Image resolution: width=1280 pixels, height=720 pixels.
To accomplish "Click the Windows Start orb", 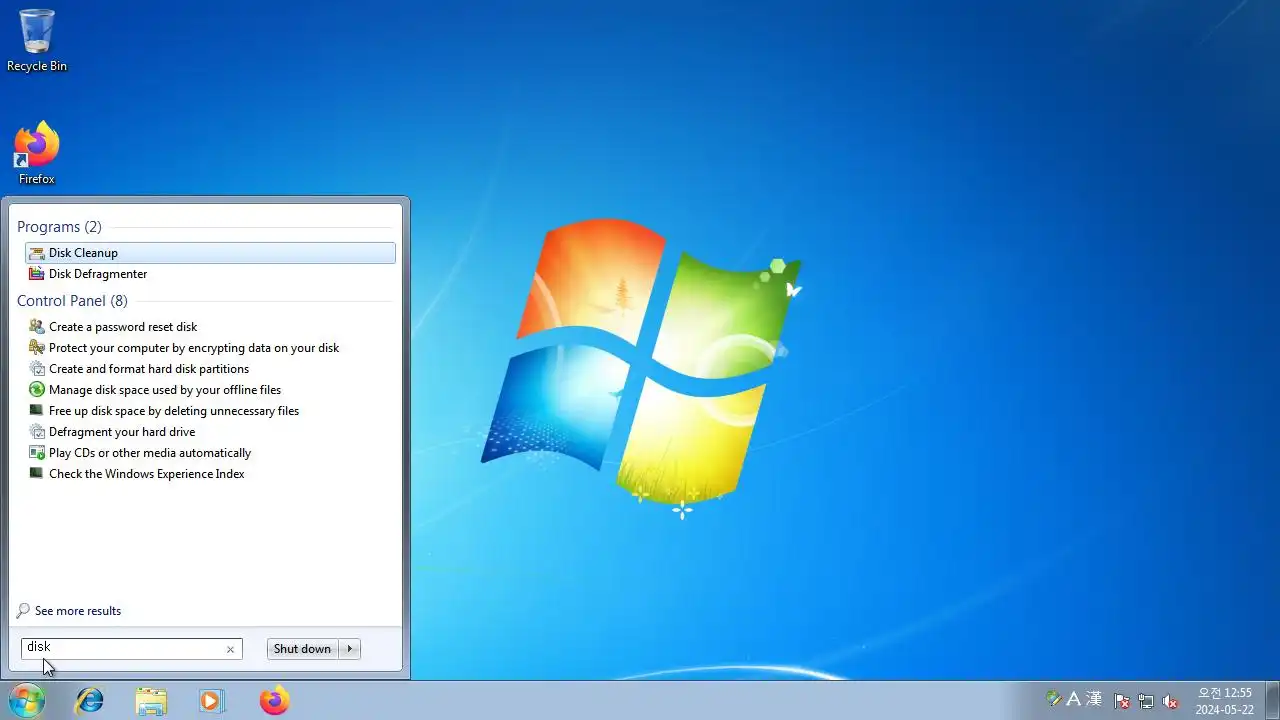I will 27,700.
